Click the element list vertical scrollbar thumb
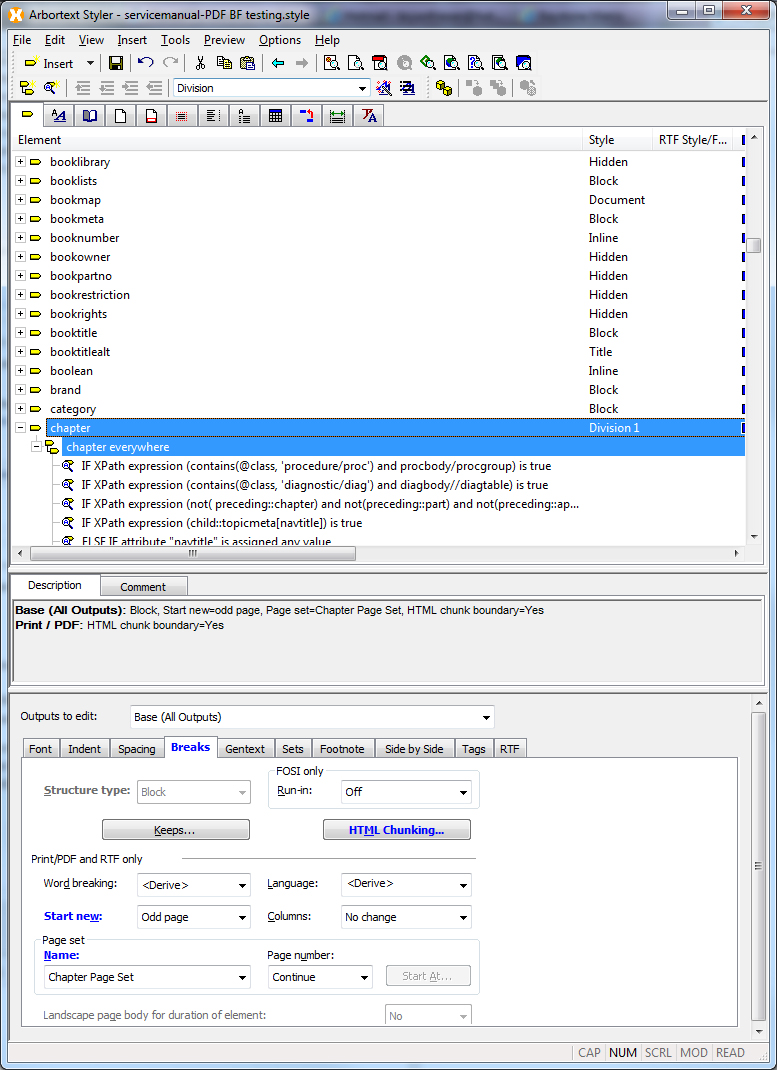 (x=753, y=245)
